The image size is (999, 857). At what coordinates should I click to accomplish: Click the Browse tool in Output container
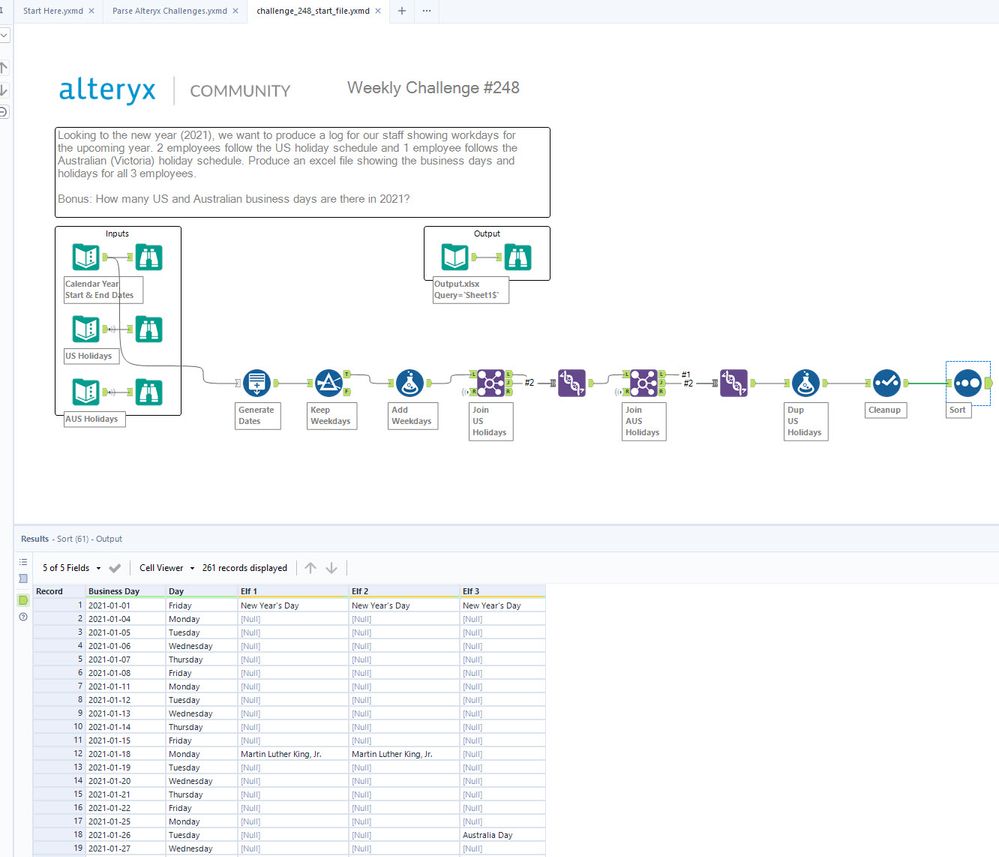click(x=517, y=257)
